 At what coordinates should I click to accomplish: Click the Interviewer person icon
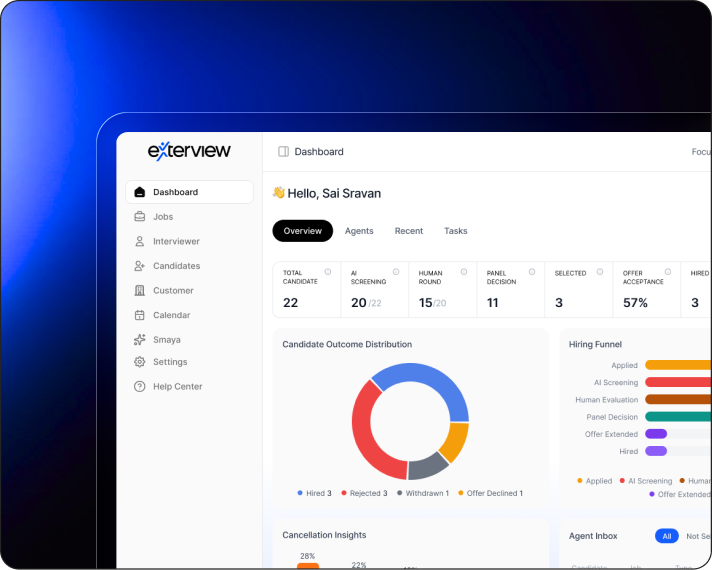point(140,241)
